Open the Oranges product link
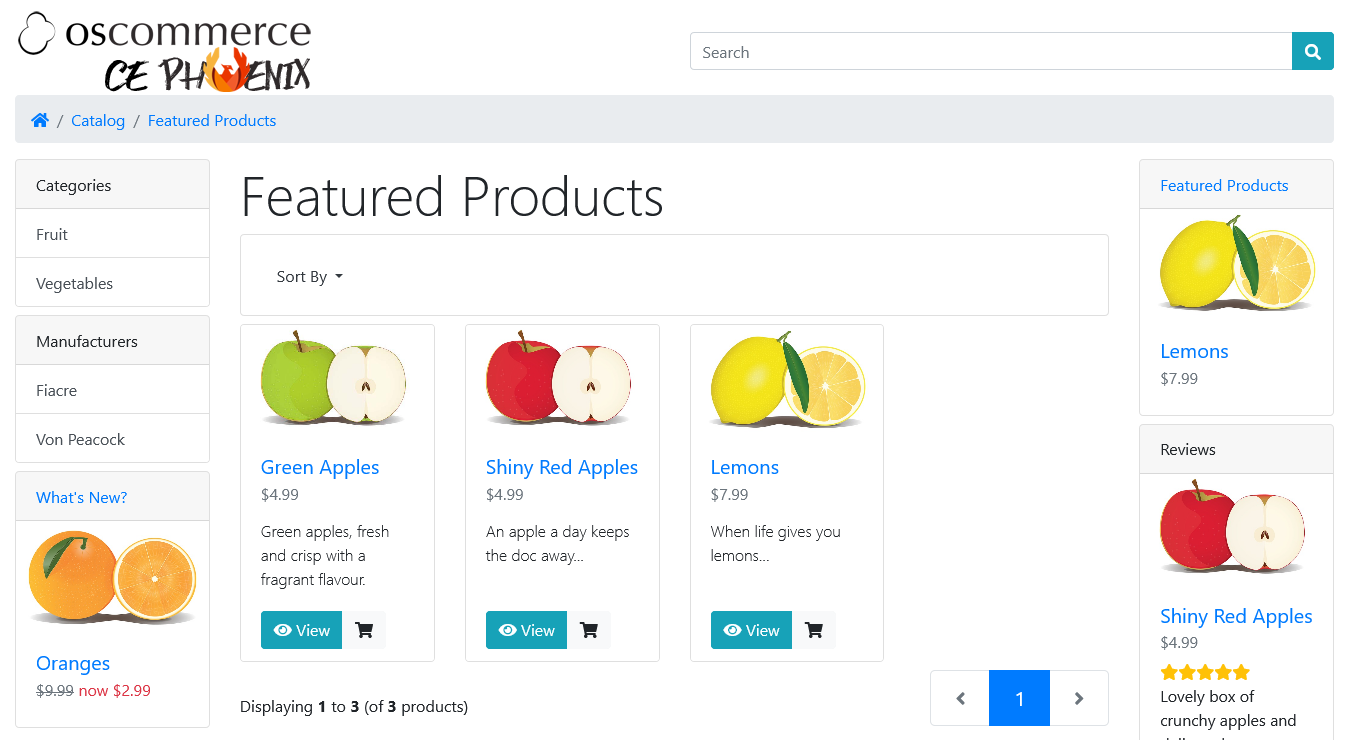The image size is (1349, 740). pos(73,663)
